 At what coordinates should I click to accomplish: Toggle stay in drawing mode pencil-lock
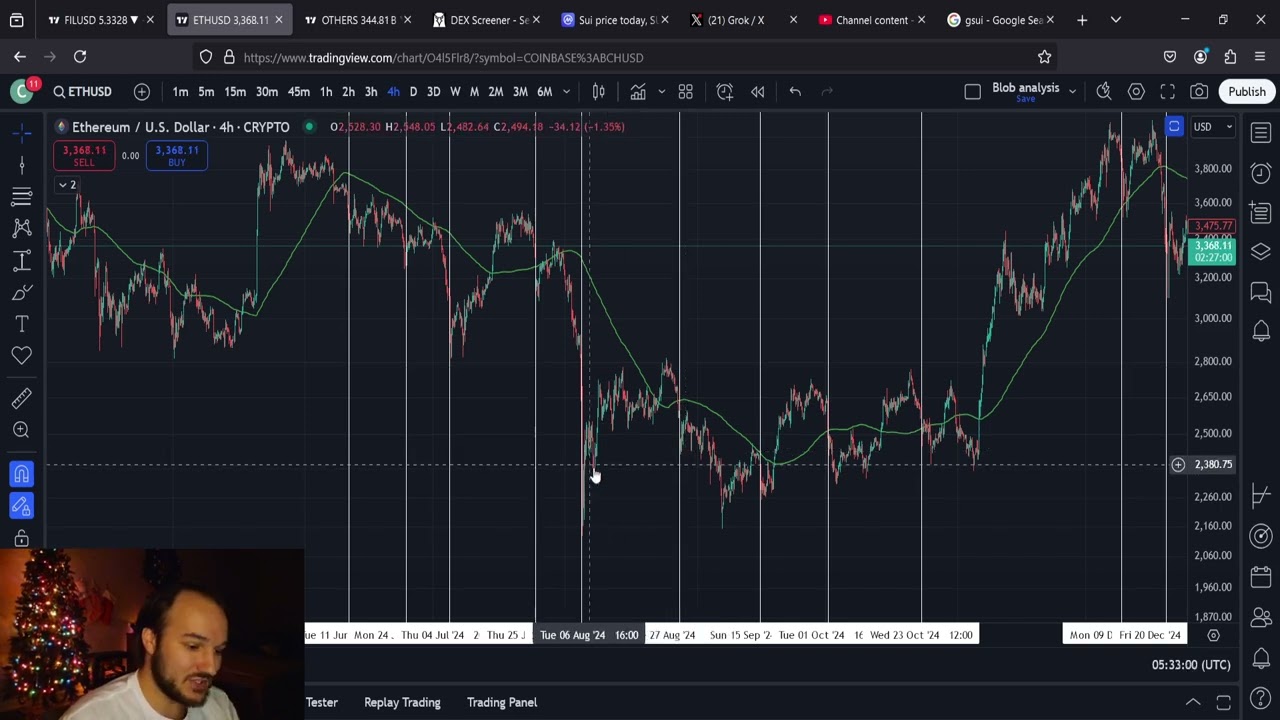[21, 507]
